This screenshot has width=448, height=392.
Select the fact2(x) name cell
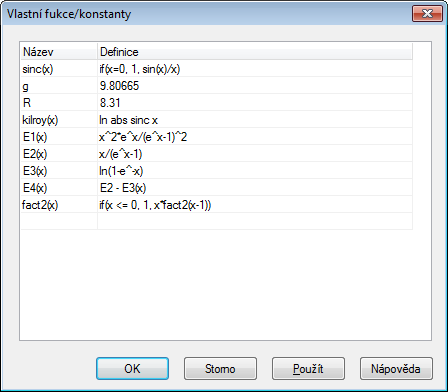pos(59,205)
